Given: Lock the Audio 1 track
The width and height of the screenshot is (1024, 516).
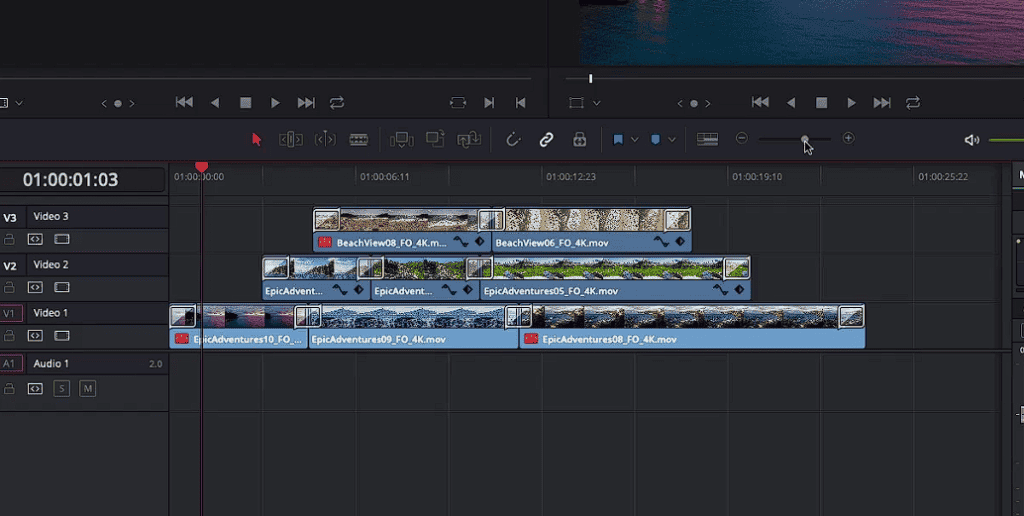Looking at the screenshot, I should point(9,389).
